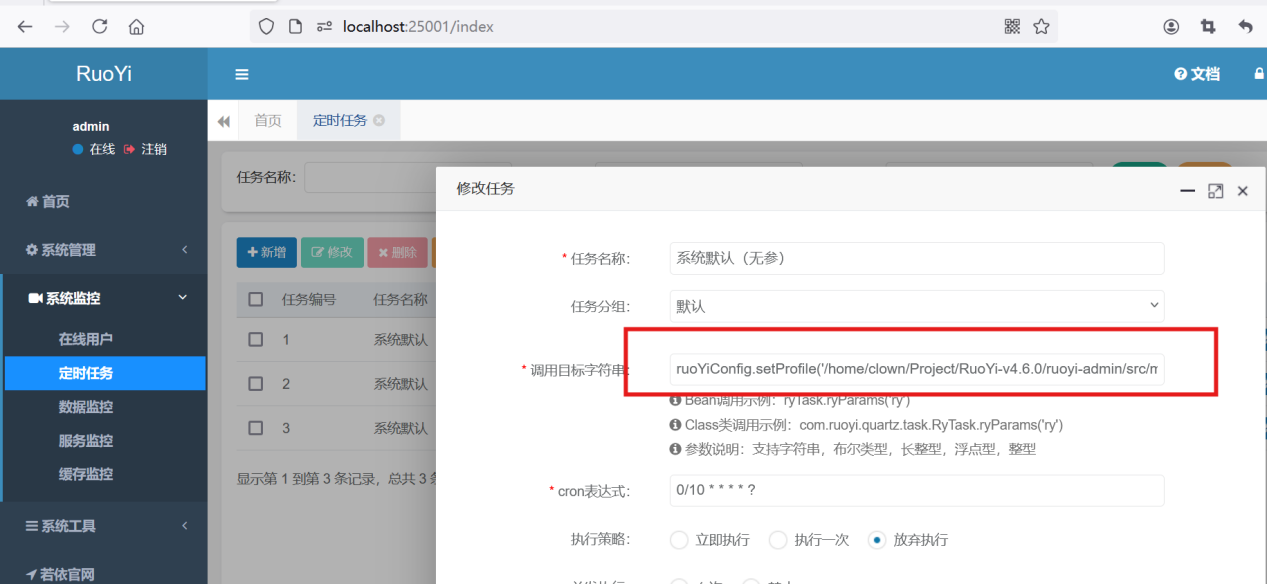Check the checkbox for task row 2
The width and height of the screenshot is (1267, 584).
pos(256,384)
